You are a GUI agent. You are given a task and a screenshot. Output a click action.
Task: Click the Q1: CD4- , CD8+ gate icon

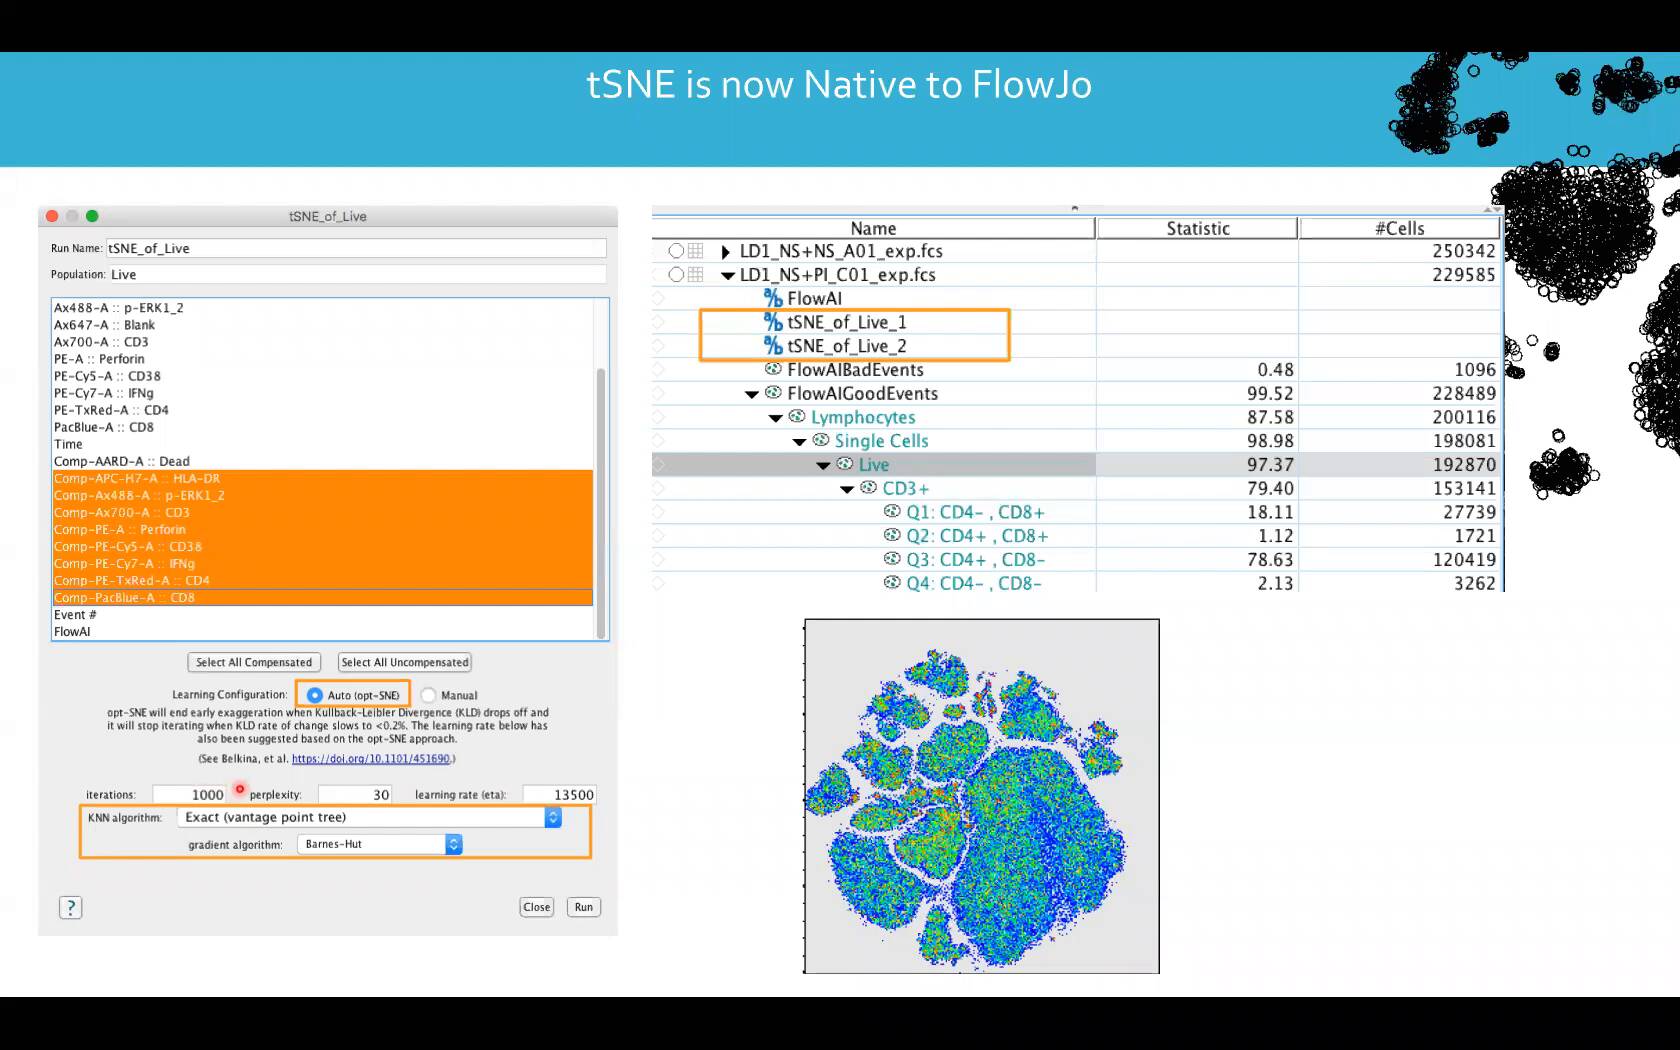pyautogui.click(x=893, y=512)
